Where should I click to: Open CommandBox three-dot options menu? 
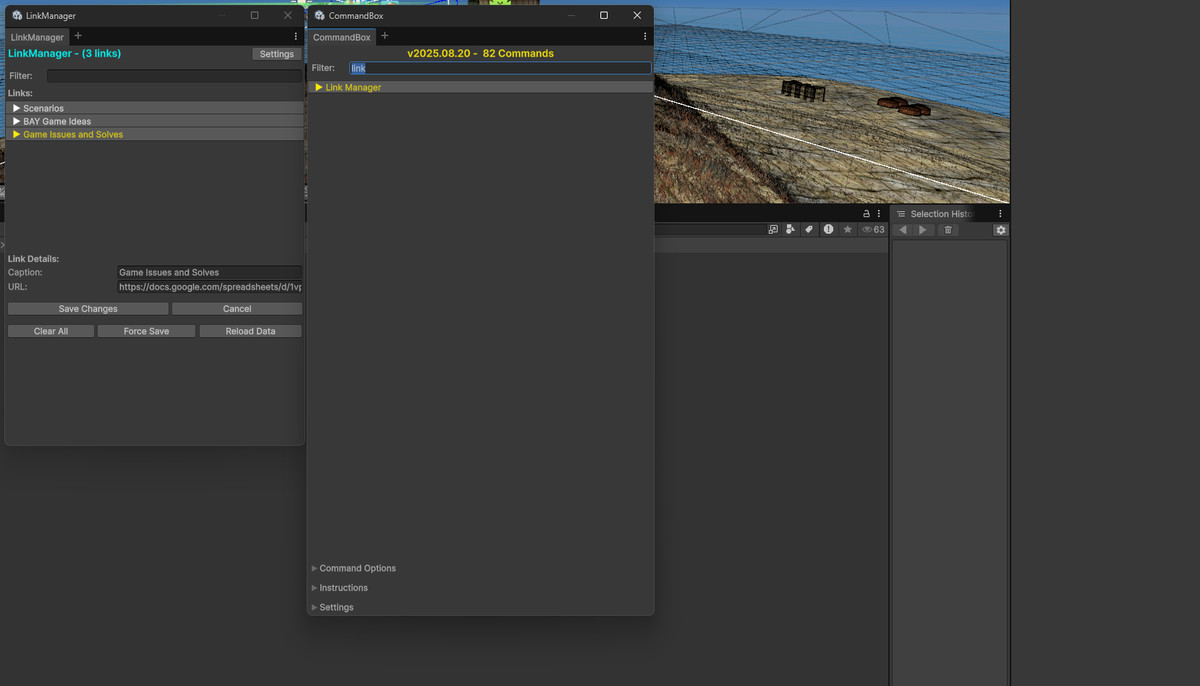[x=644, y=37]
